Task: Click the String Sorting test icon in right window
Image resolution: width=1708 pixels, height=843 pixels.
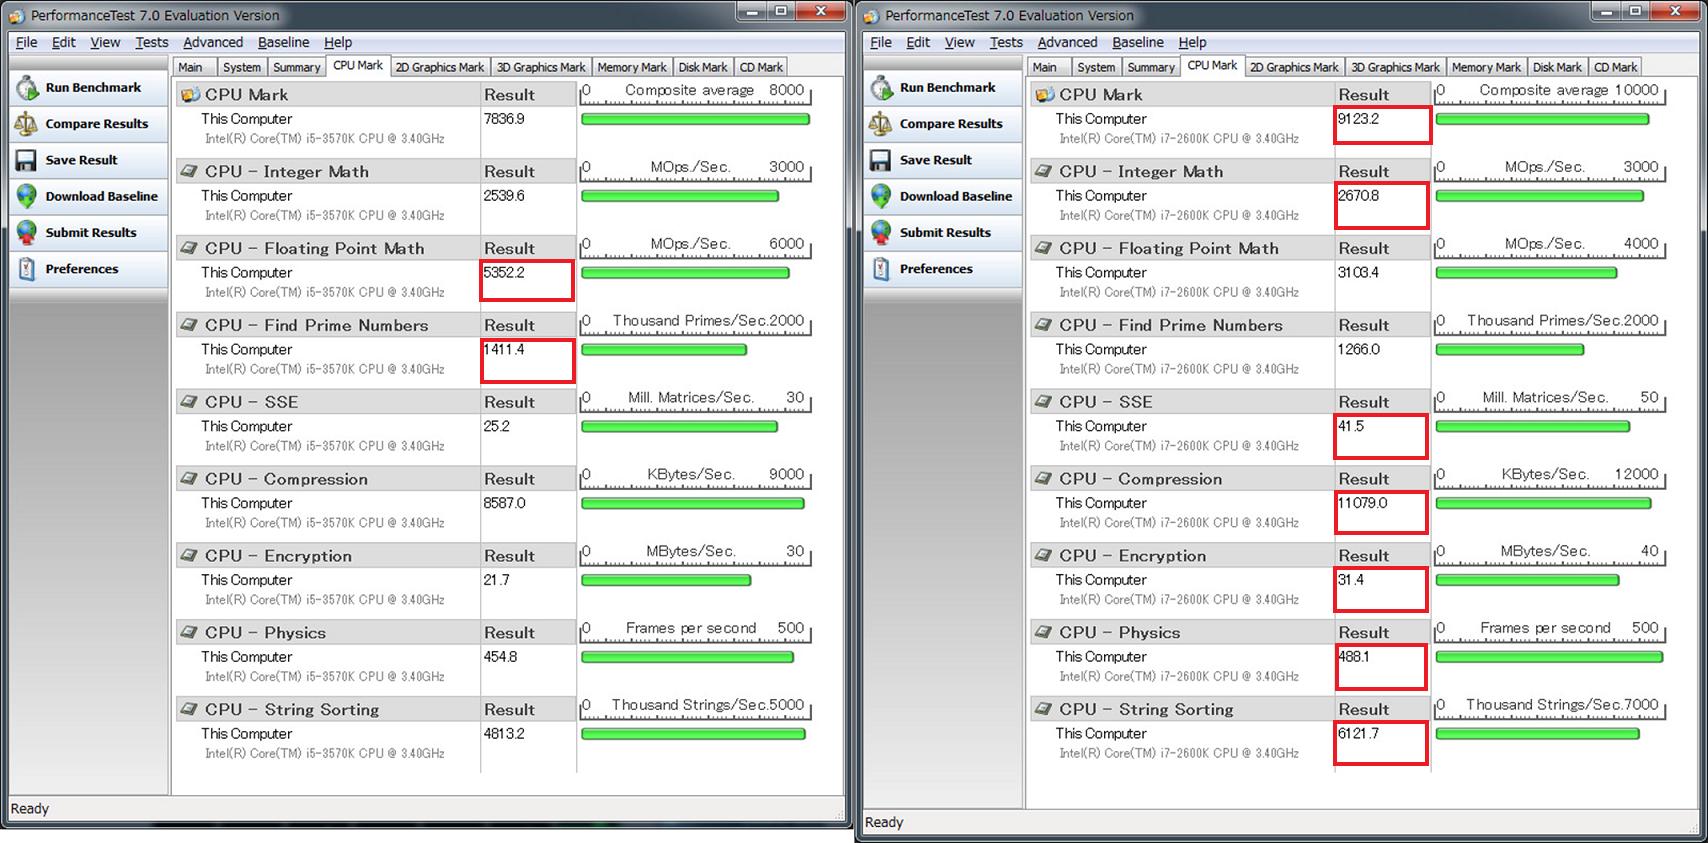Action: point(1043,710)
